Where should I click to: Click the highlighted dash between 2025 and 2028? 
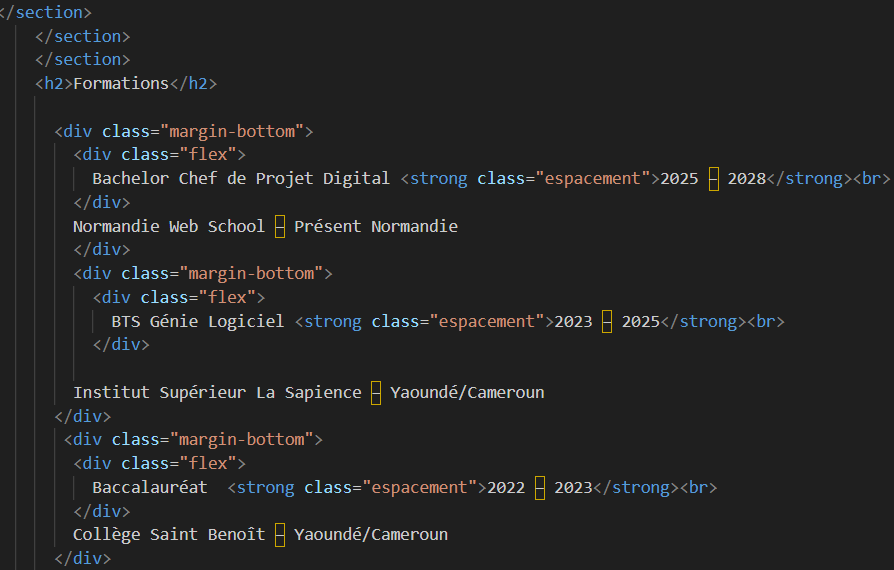click(x=713, y=179)
